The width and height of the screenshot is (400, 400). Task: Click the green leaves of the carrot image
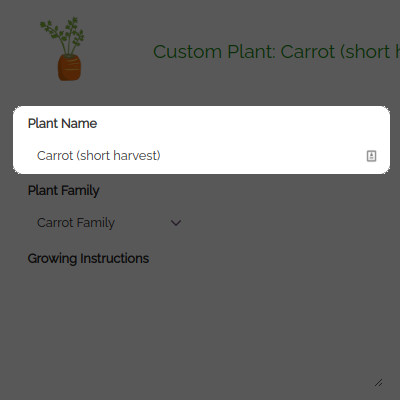62,36
